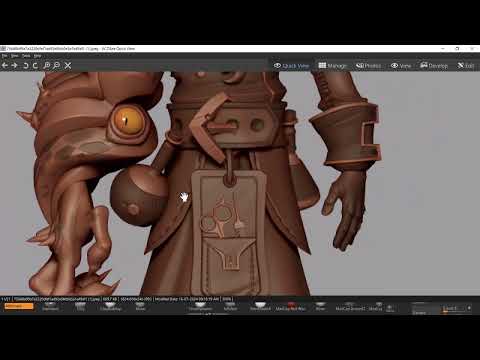480x360 pixels.
Task: Maximize or restore the ACDSee window
Action: [x=457, y=49]
